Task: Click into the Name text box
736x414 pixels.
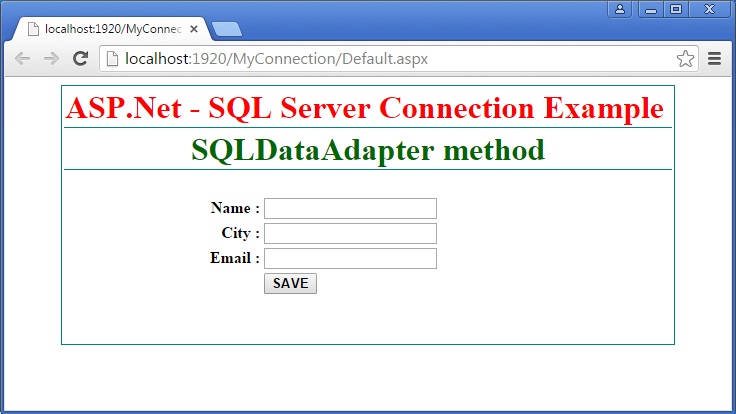Action: [x=350, y=208]
